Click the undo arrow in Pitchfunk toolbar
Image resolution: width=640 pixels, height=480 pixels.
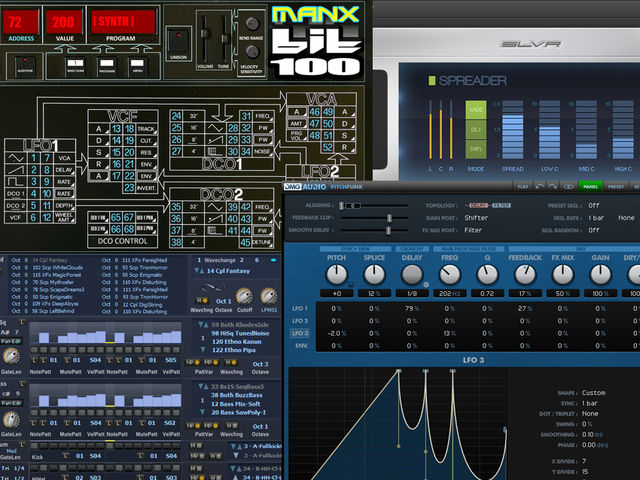pyautogui.click(x=540, y=187)
